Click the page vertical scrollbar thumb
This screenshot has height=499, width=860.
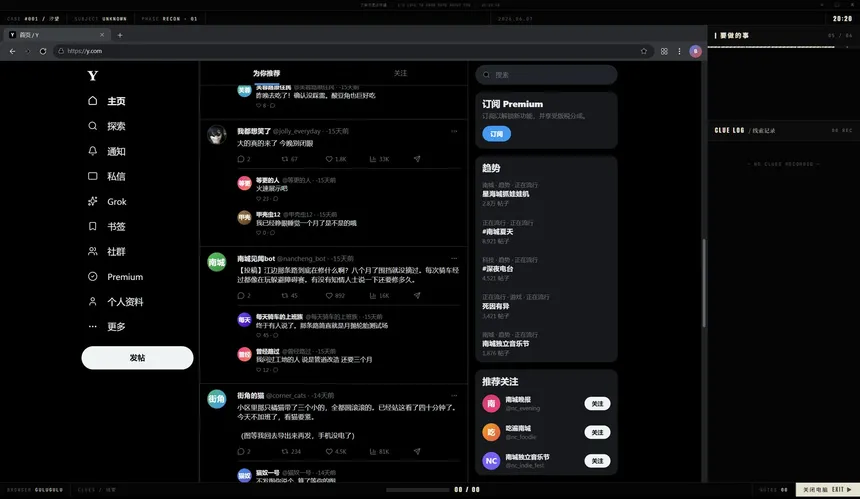(x=704, y=283)
